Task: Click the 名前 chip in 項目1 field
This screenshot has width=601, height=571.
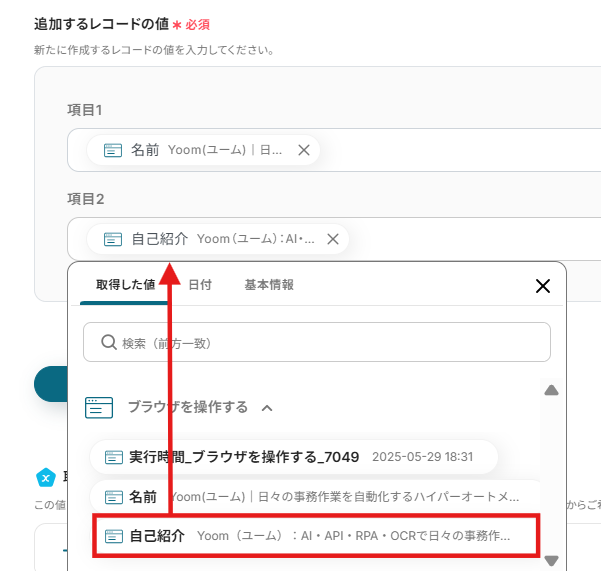Action: coord(203,150)
